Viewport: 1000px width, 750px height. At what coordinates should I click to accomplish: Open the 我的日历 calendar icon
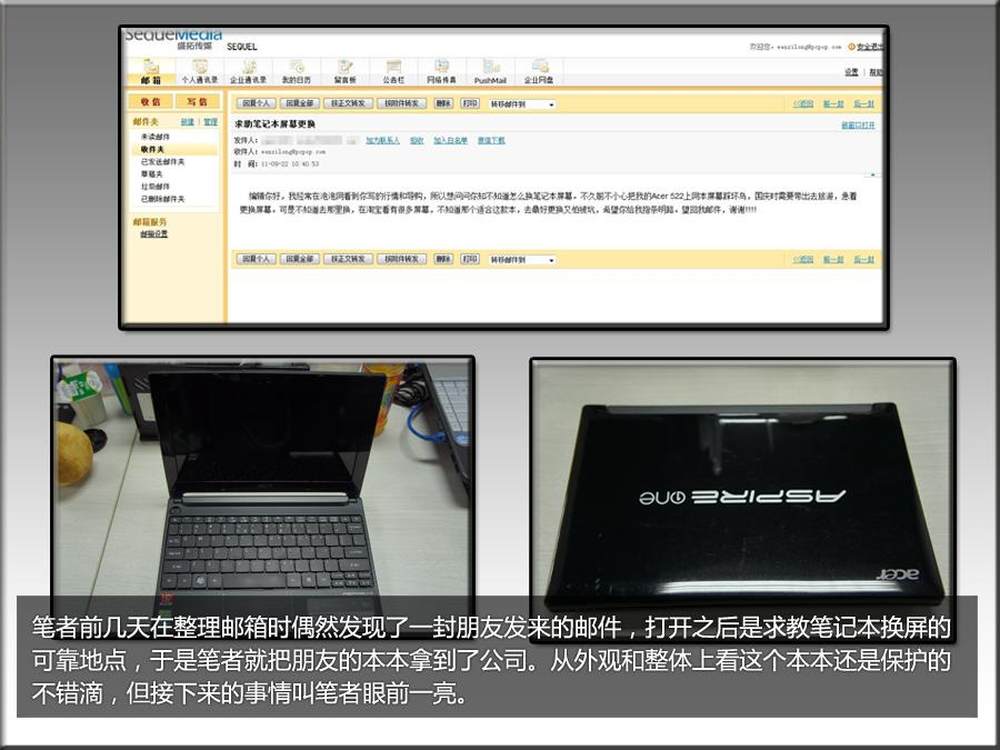click(x=296, y=70)
